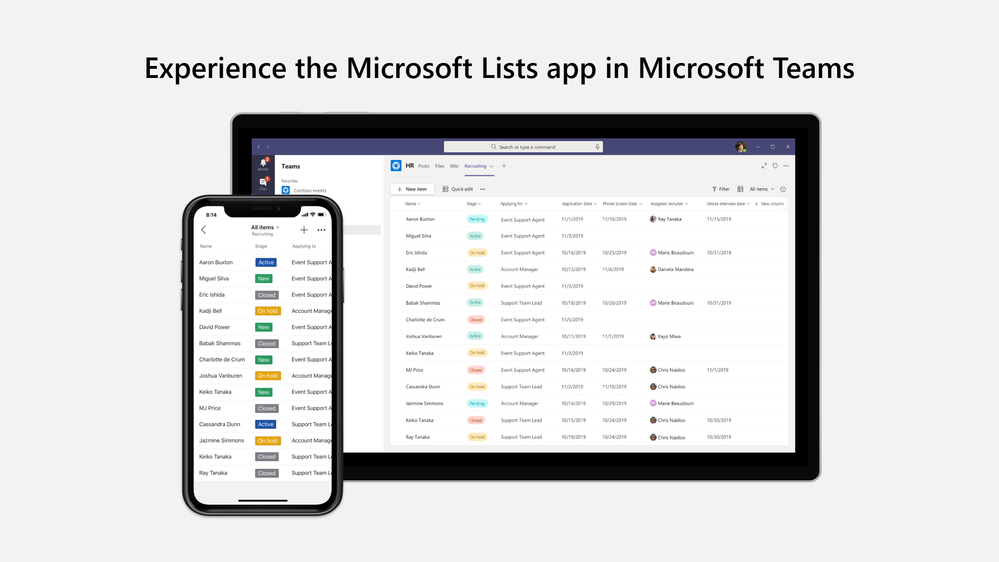Click Account Manager in Kadji Bell's tablet row

point(519,270)
